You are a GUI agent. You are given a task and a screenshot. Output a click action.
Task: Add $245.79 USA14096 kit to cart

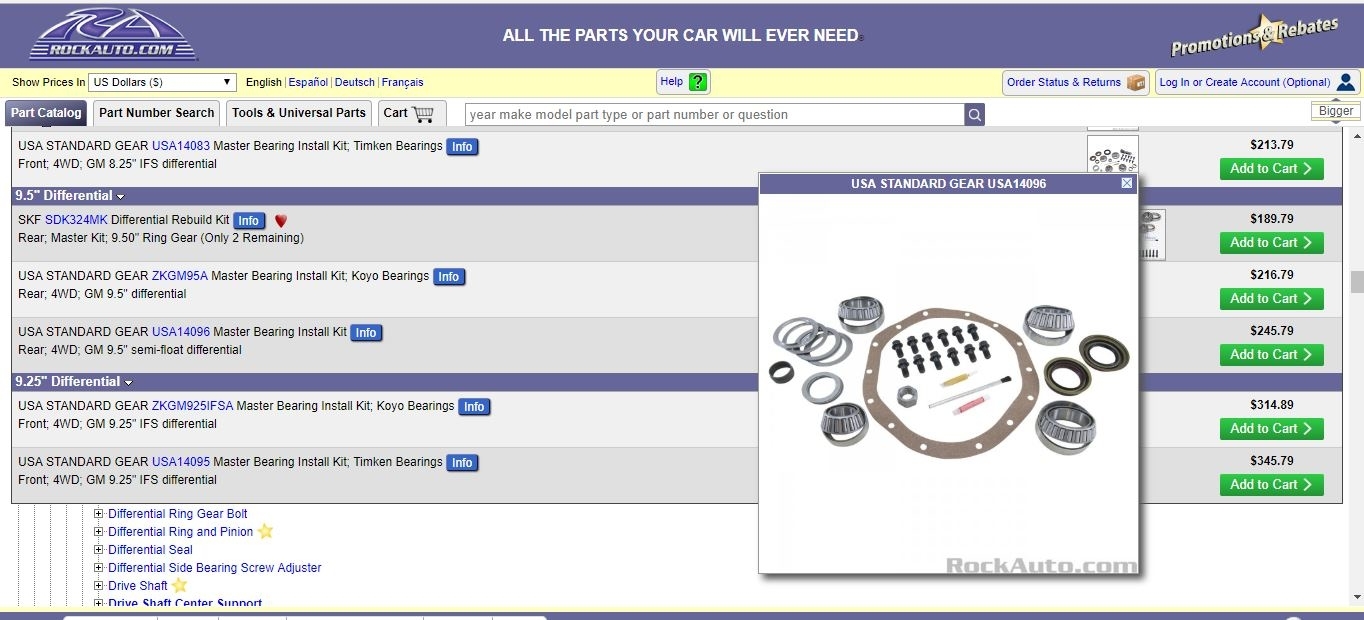point(1272,355)
